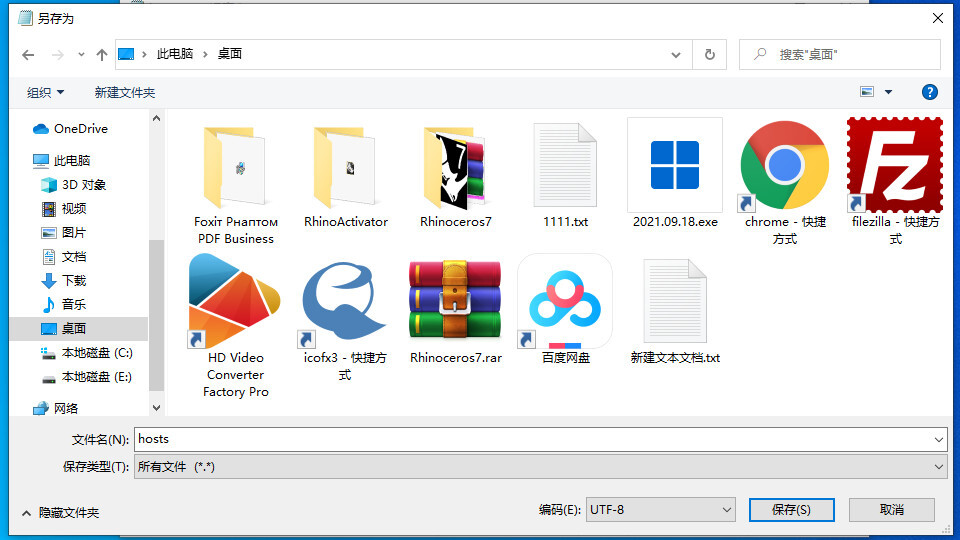Select the filezilla shortcut icon
Image resolution: width=960 pixels, height=540 pixels.
pyautogui.click(x=895, y=166)
